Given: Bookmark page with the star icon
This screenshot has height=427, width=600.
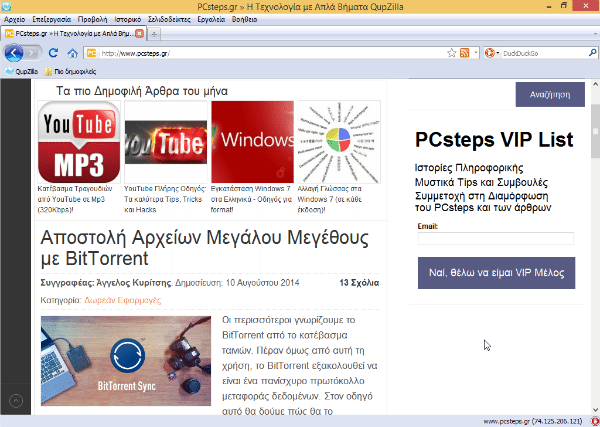Looking at the screenshot, I should click(x=452, y=53).
